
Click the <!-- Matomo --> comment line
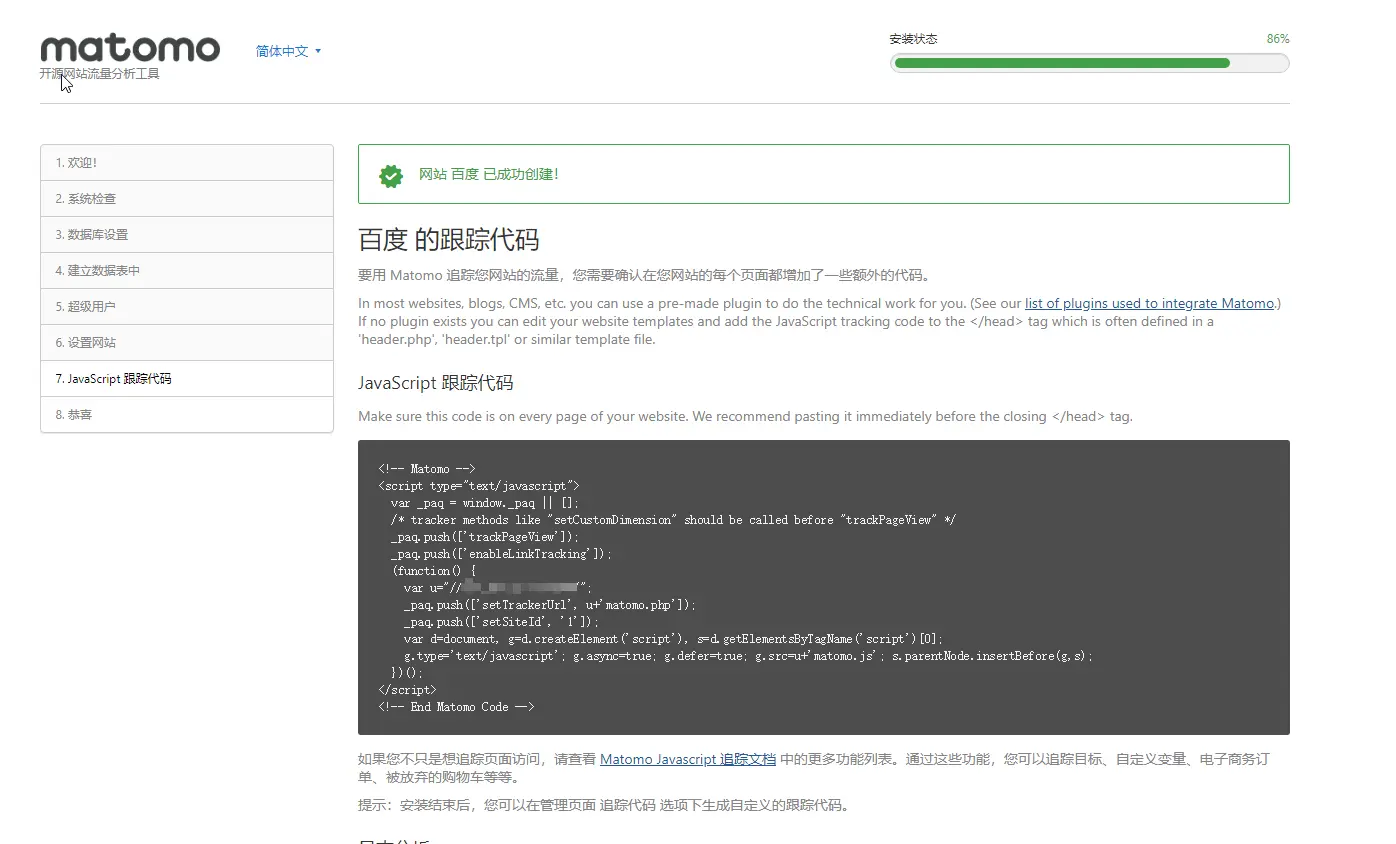click(x=427, y=469)
